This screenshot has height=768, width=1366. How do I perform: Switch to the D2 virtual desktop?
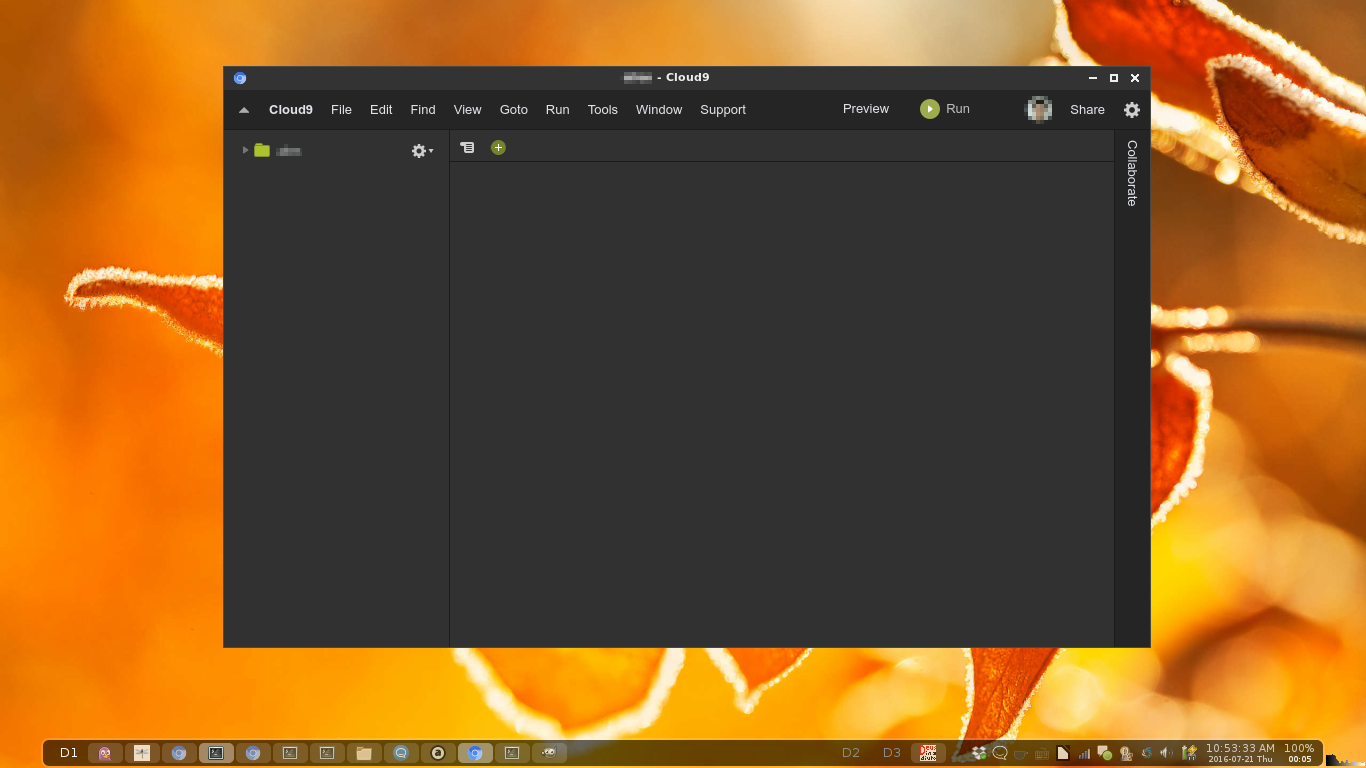click(850, 753)
